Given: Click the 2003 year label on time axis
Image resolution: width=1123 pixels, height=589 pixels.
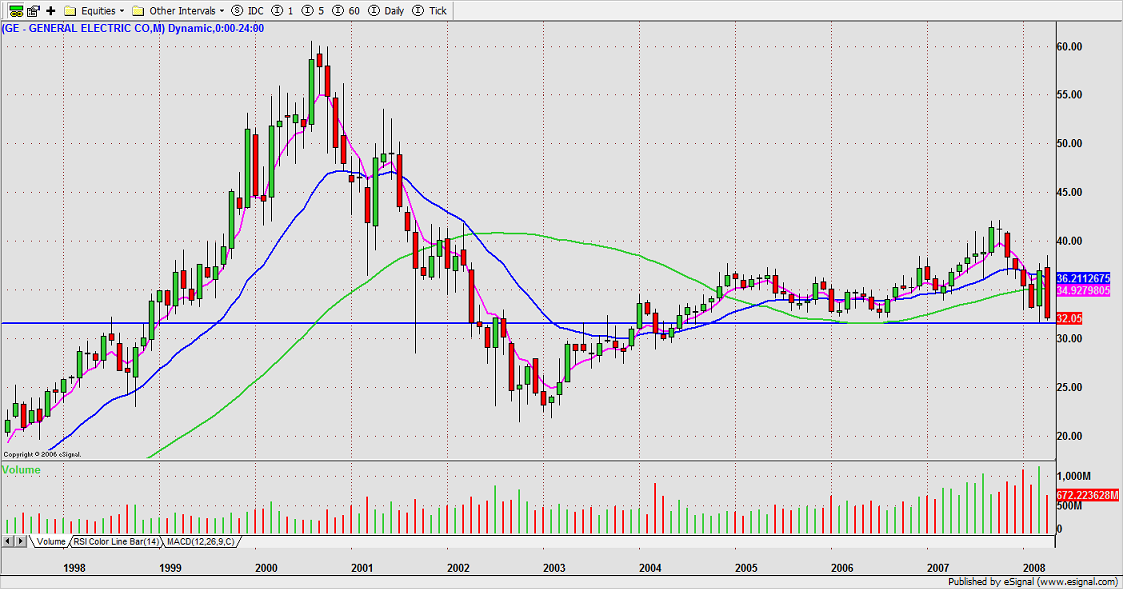Looking at the screenshot, I should (x=554, y=568).
